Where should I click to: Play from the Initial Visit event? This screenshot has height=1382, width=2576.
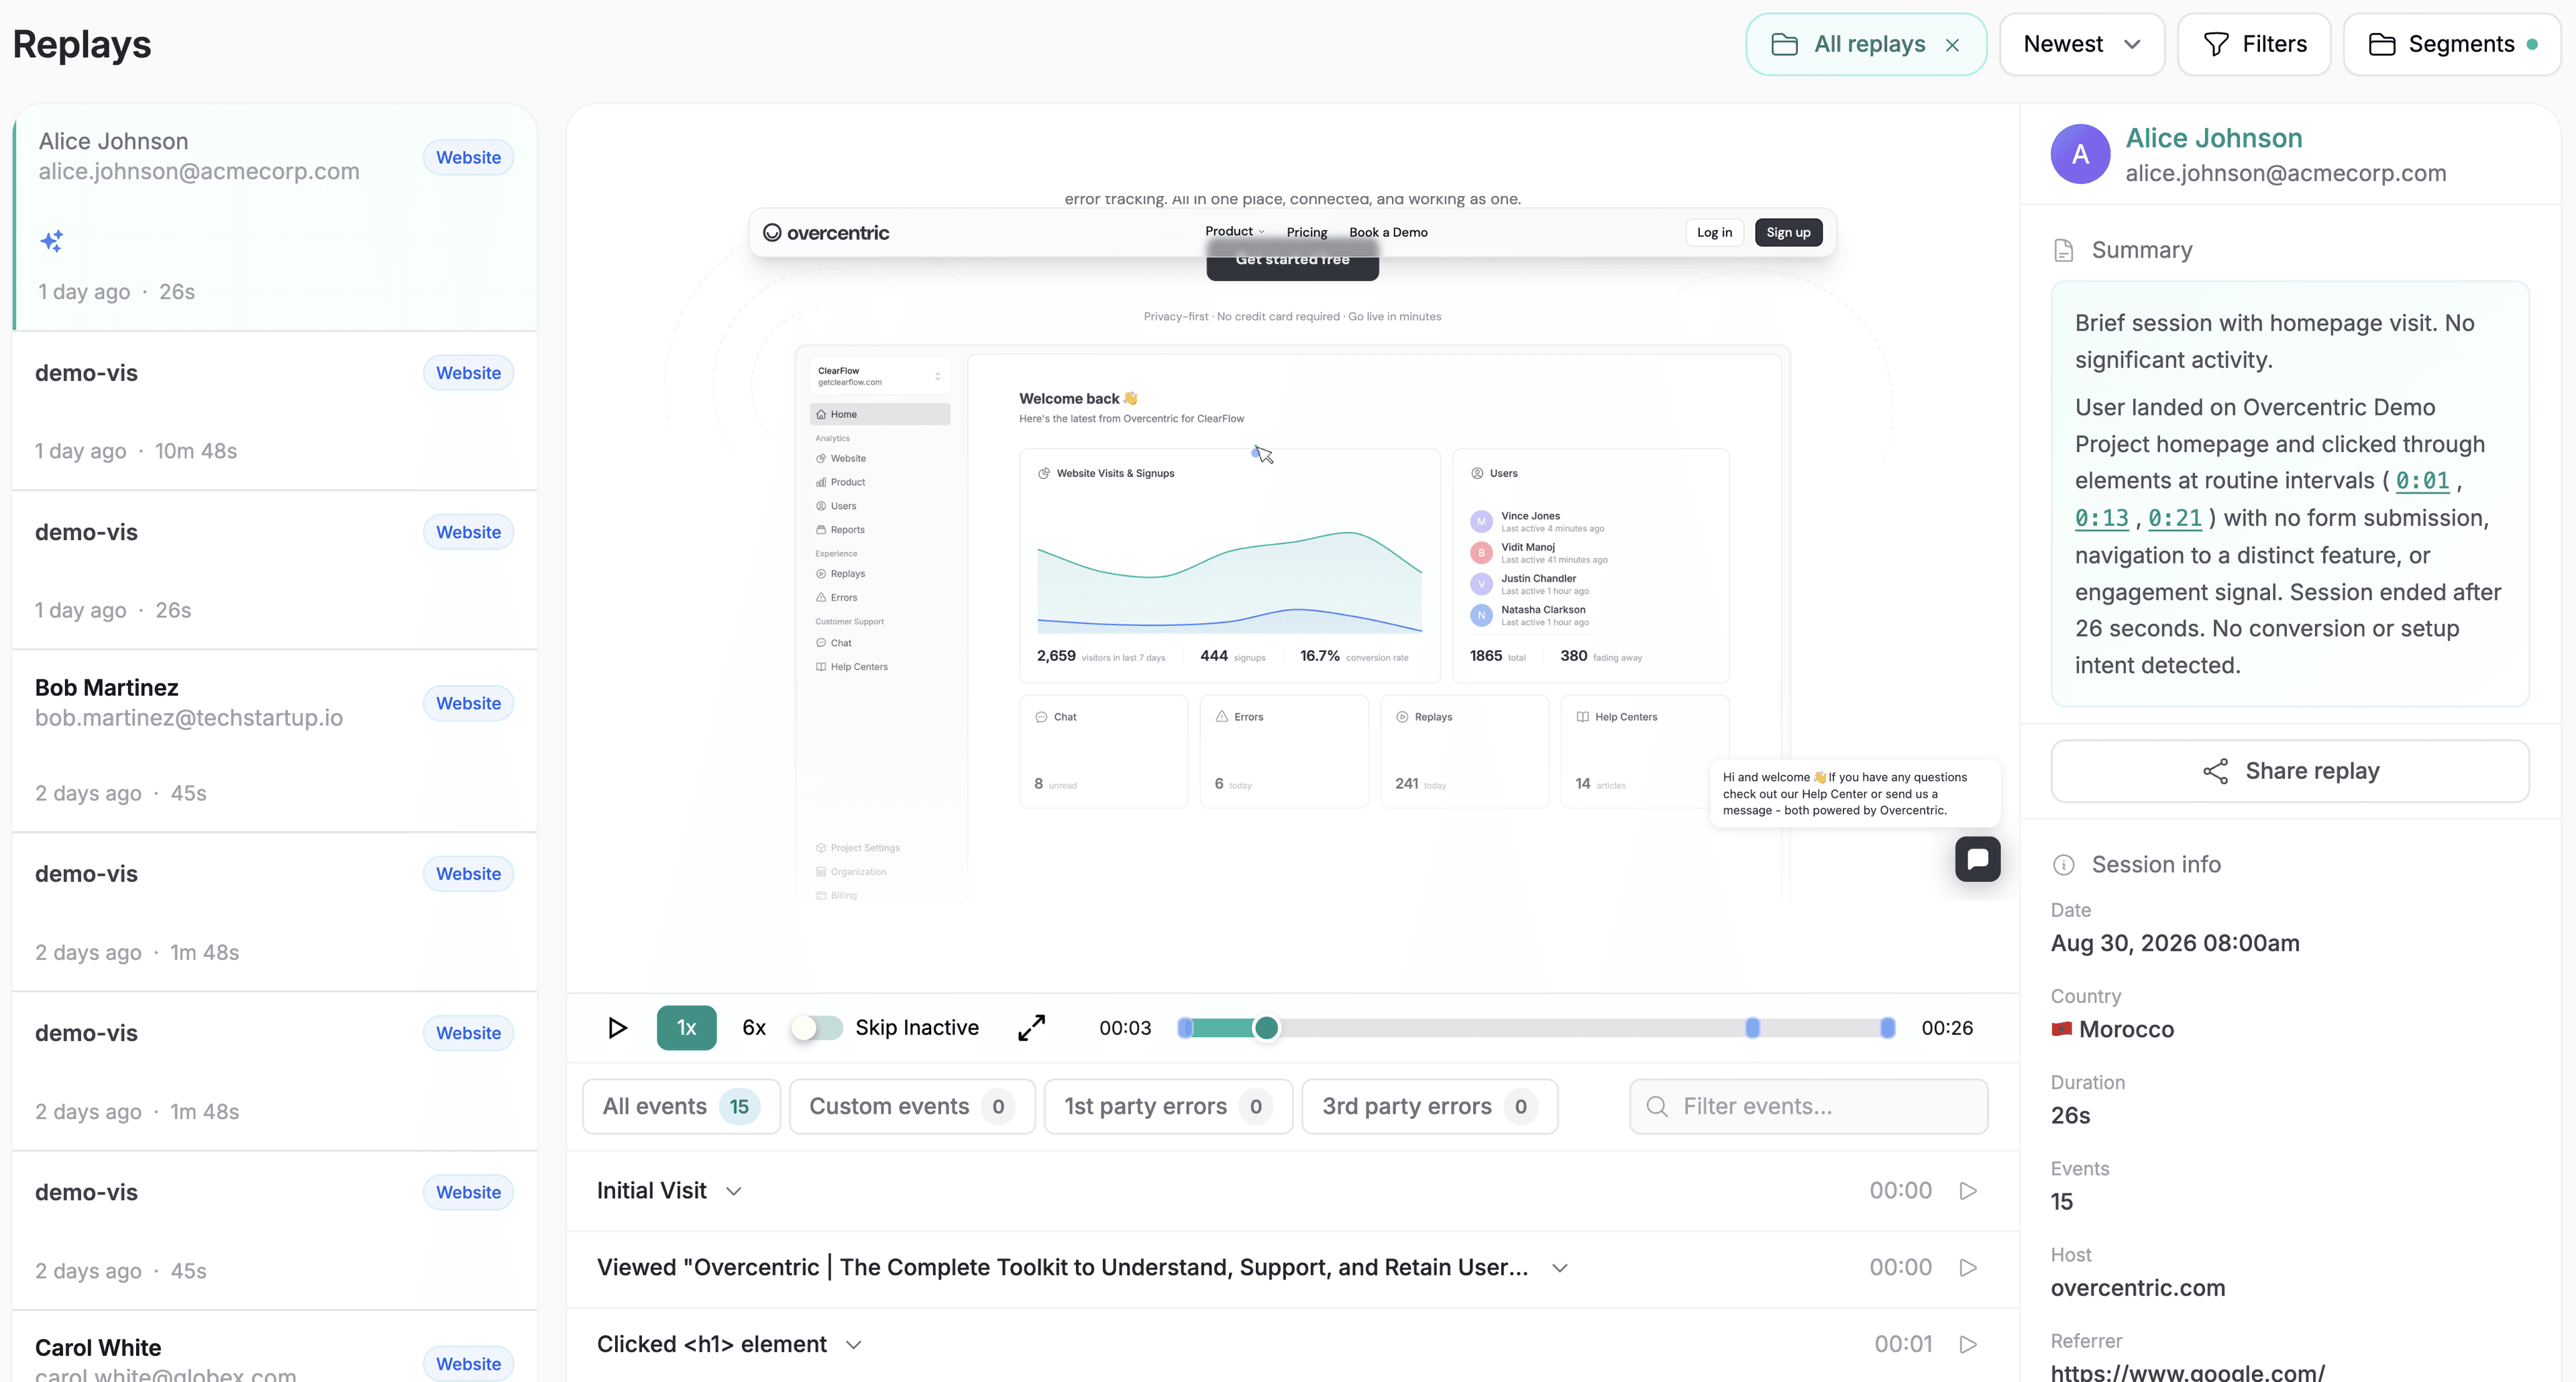coord(1968,1191)
